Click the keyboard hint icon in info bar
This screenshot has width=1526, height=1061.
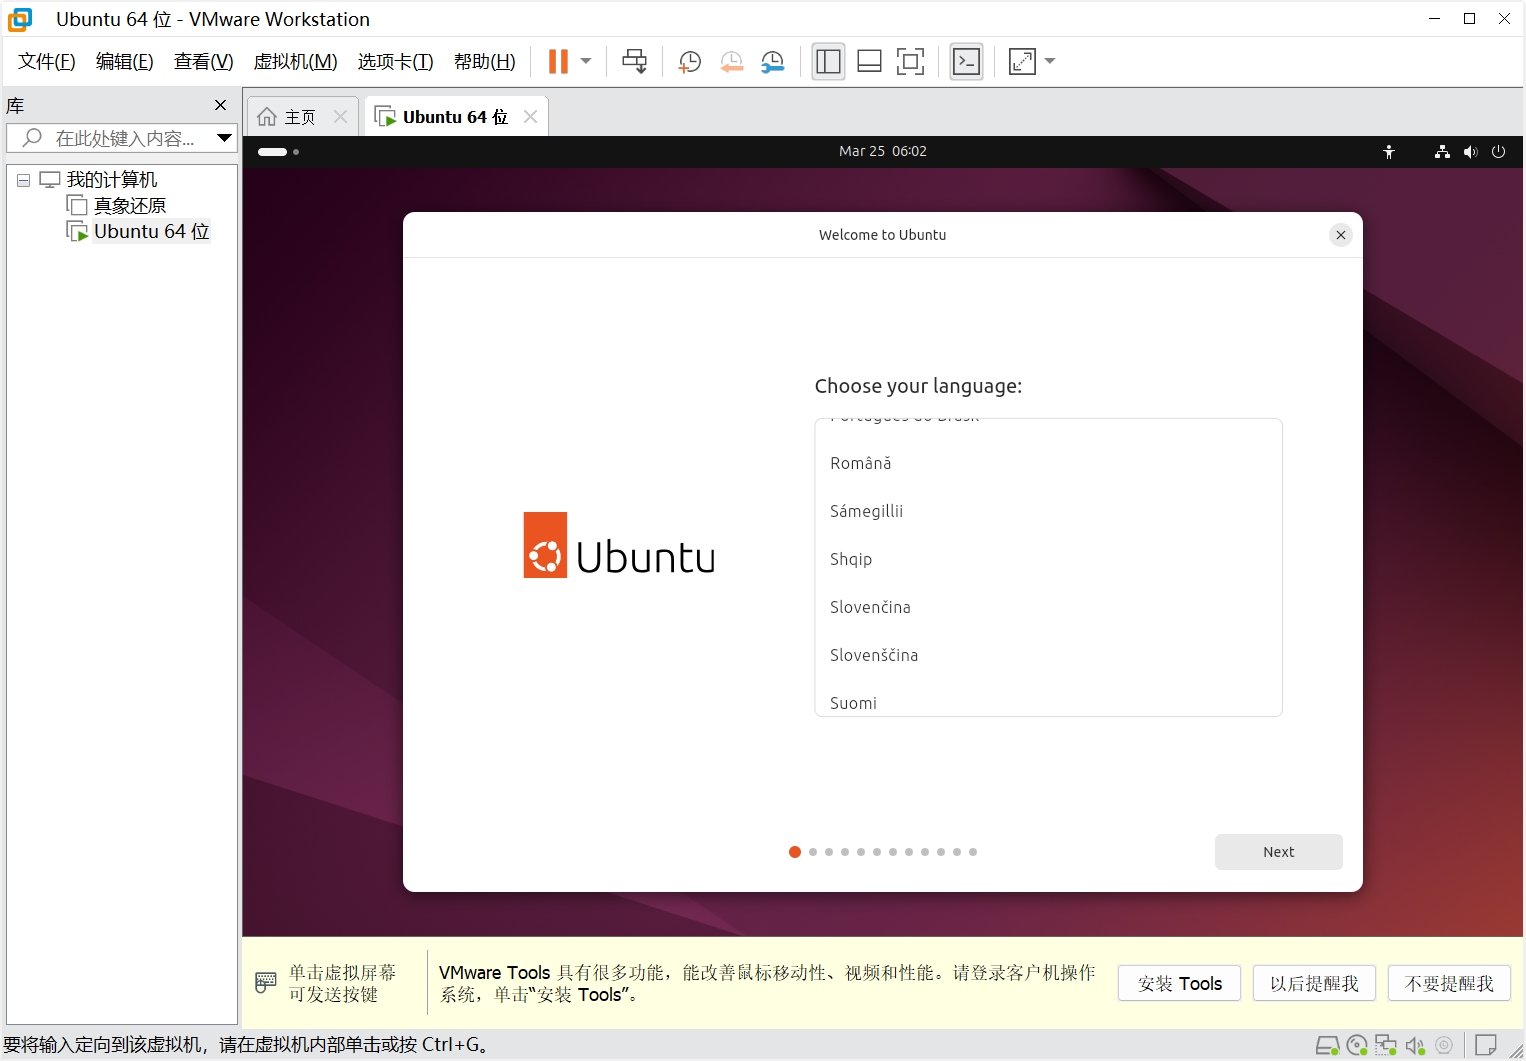pyautogui.click(x=266, y=982)
